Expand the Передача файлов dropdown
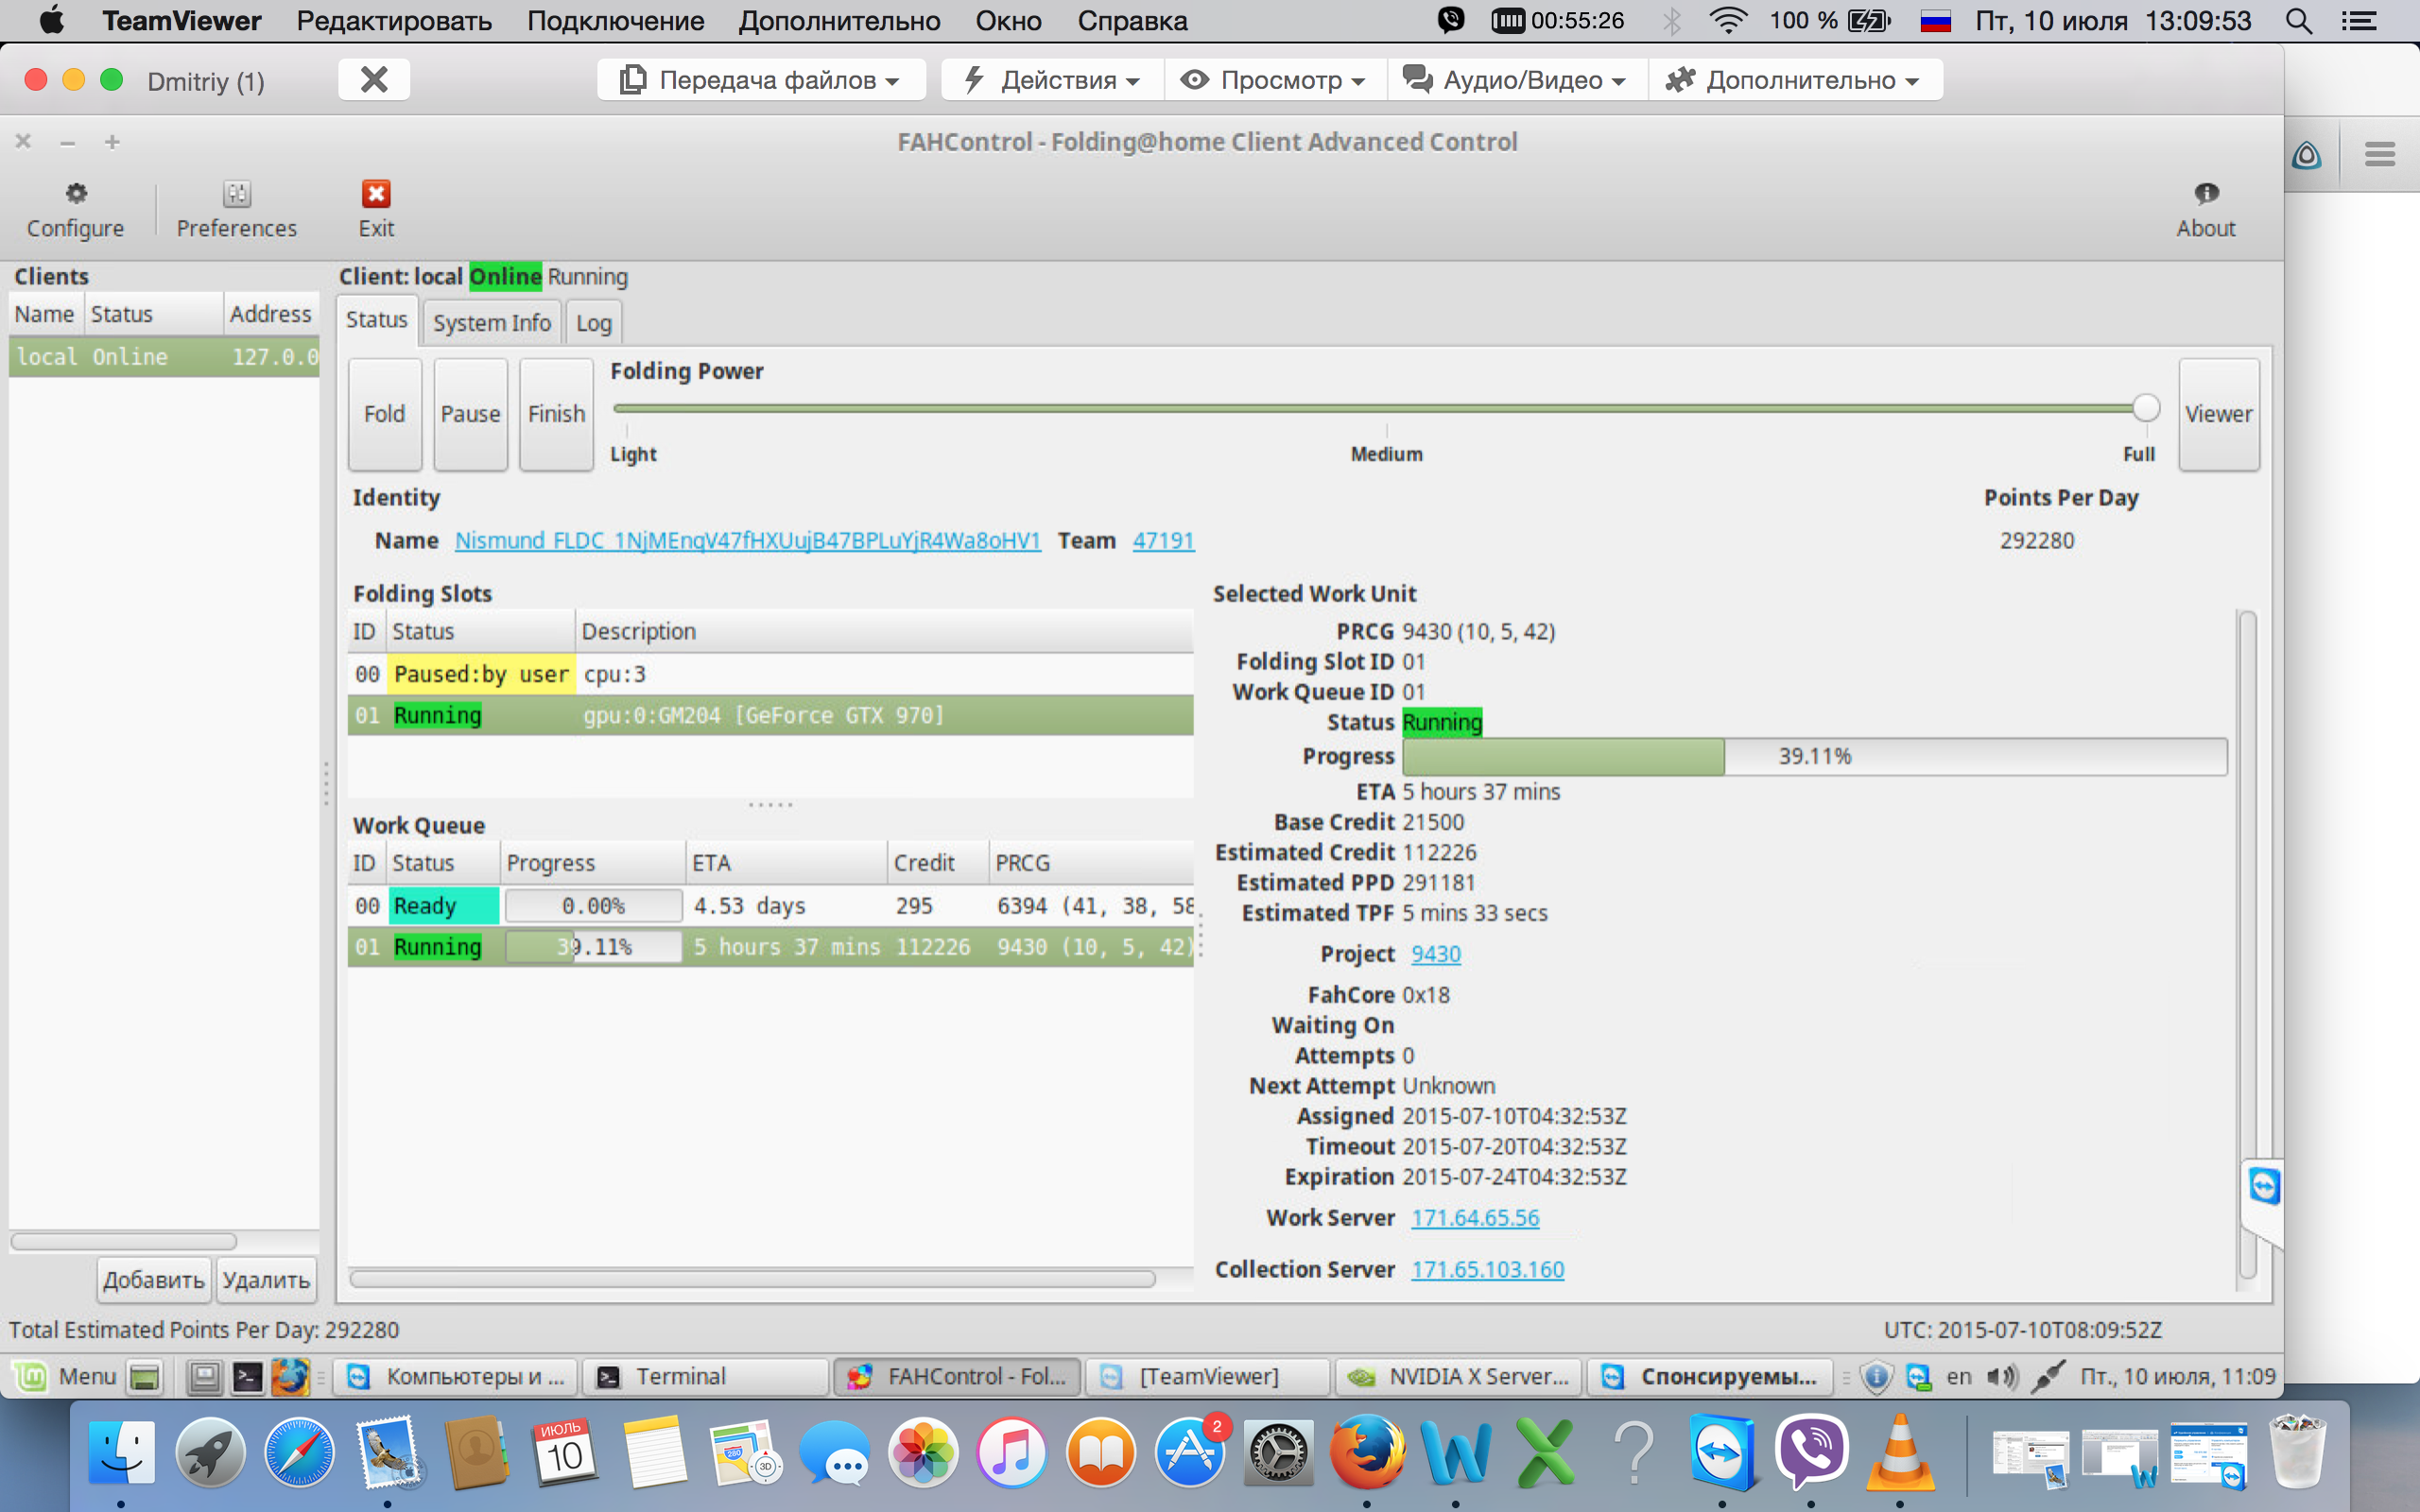Image resolution: width=2420 pixels, height=1512 pixels. (x=761, y=80)
